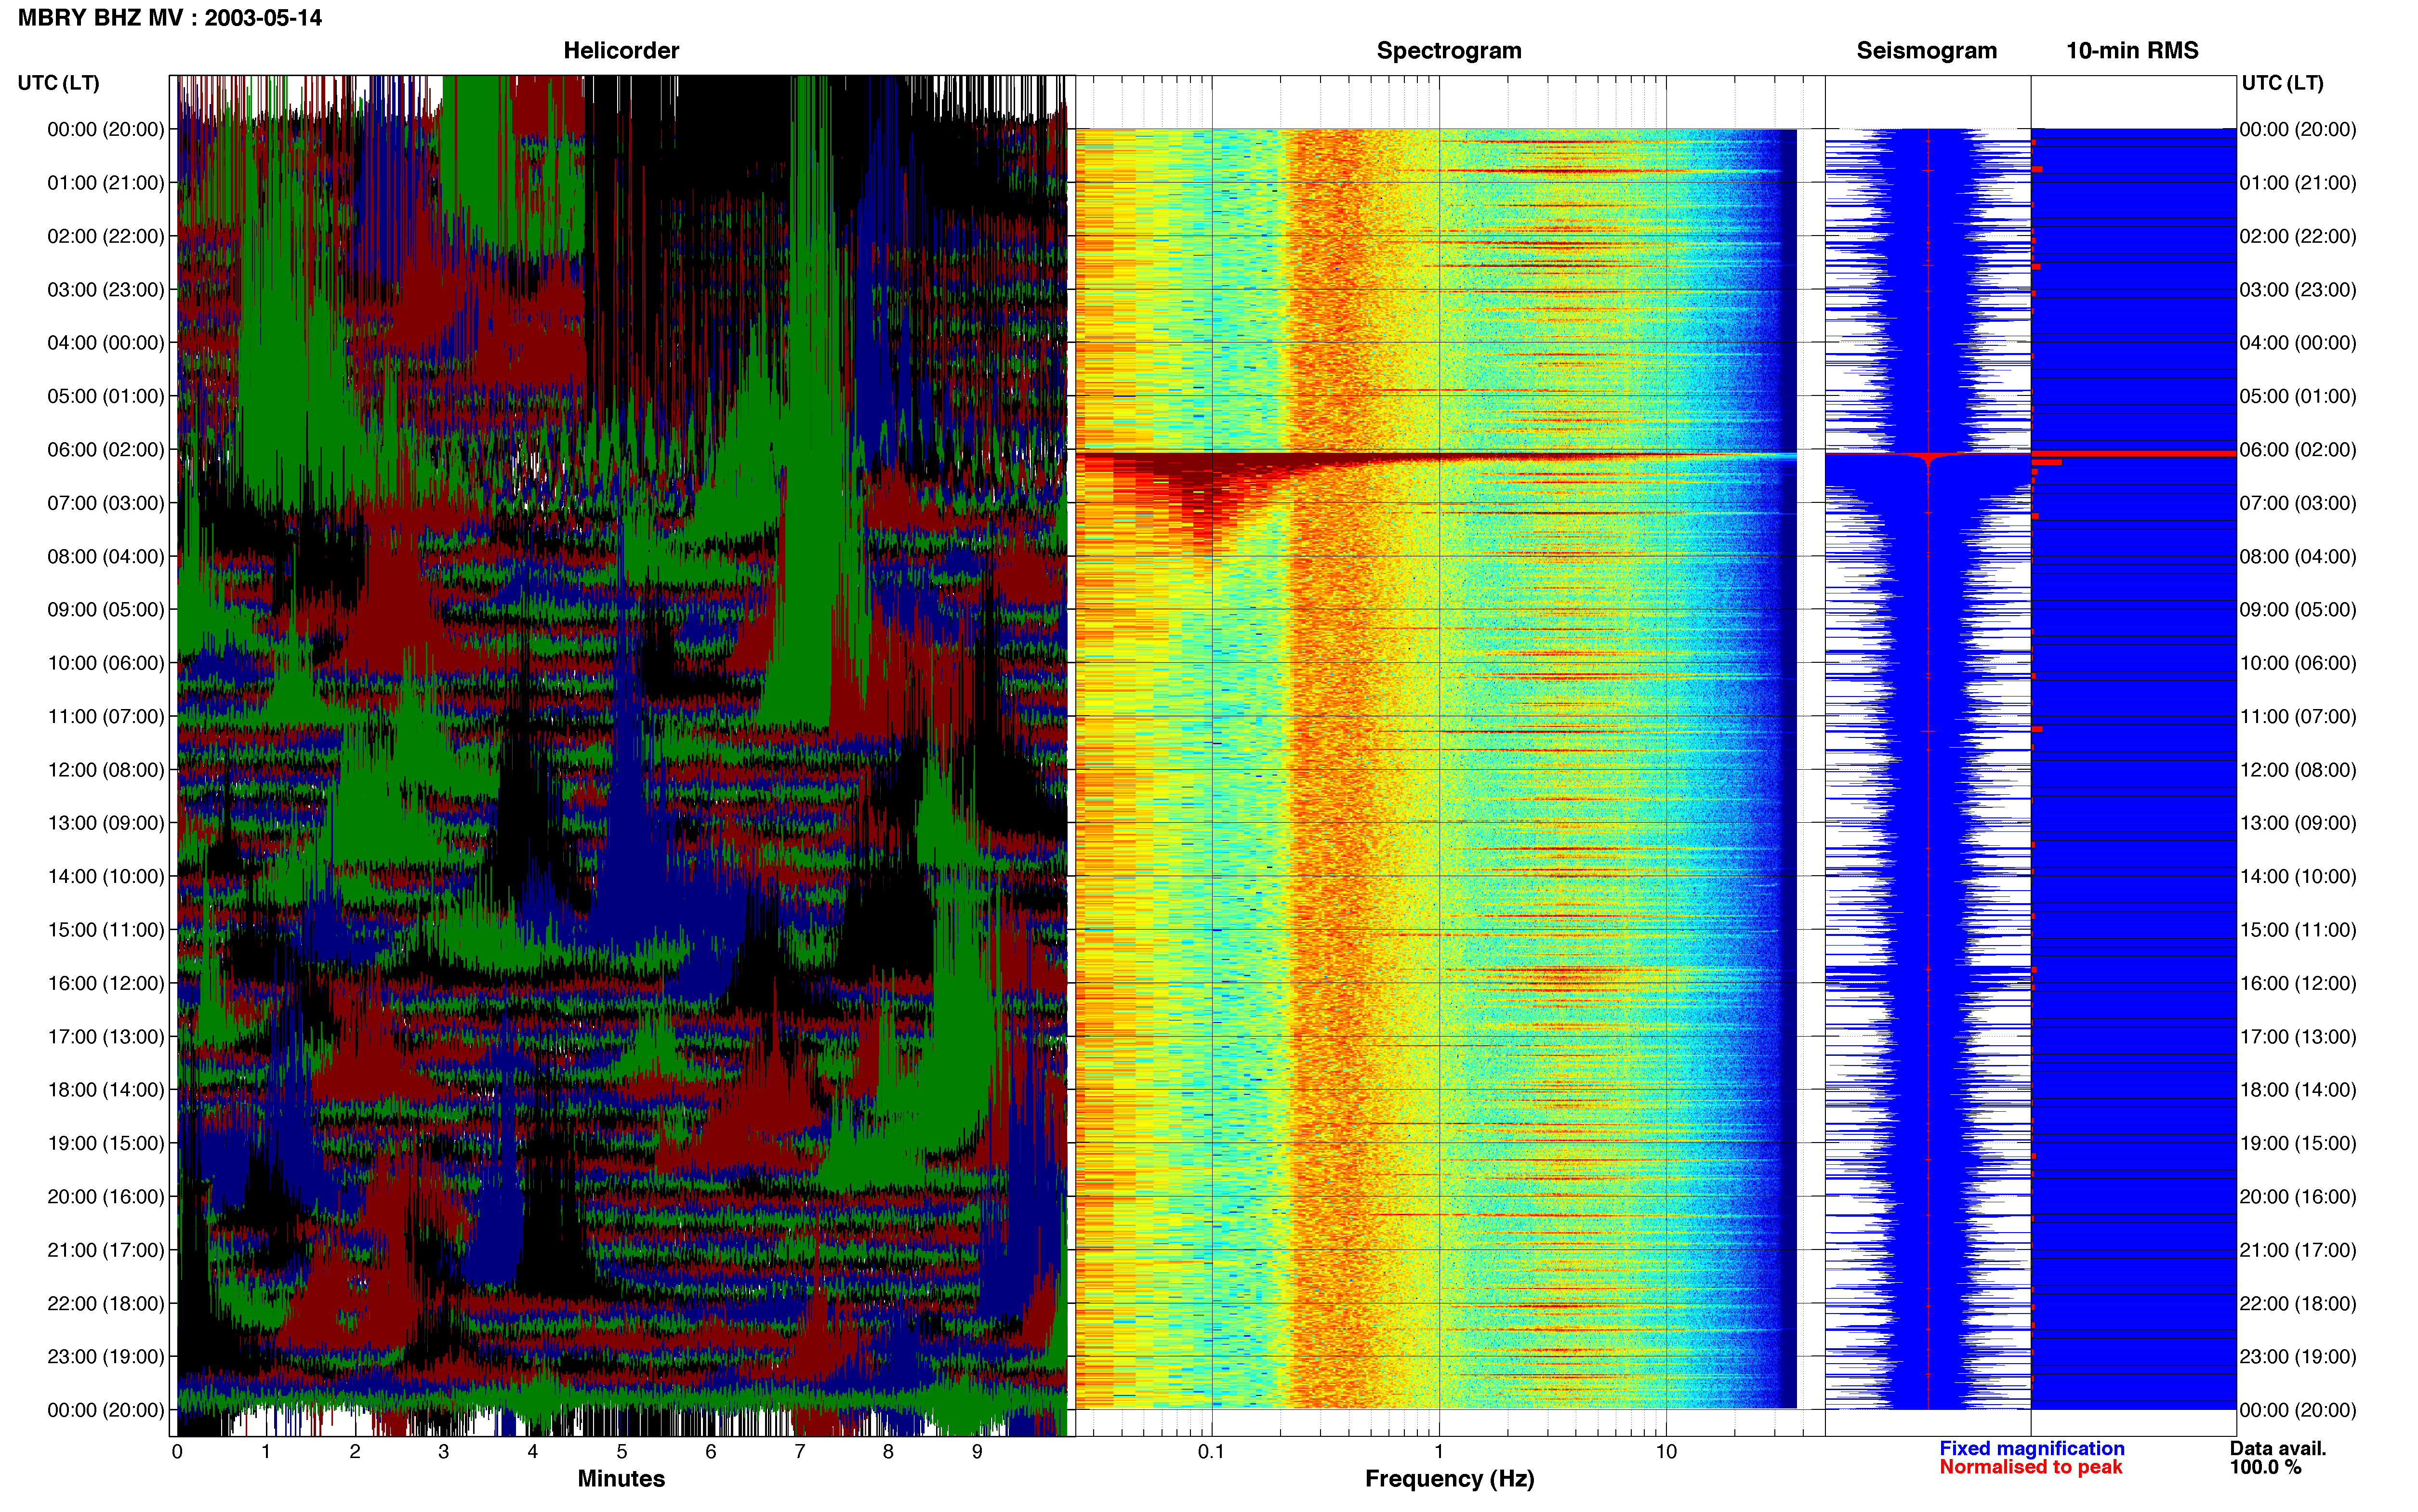
Task: Click '09:00 (05:00)' on the Helicorder time axis
Action: (106, 610)
